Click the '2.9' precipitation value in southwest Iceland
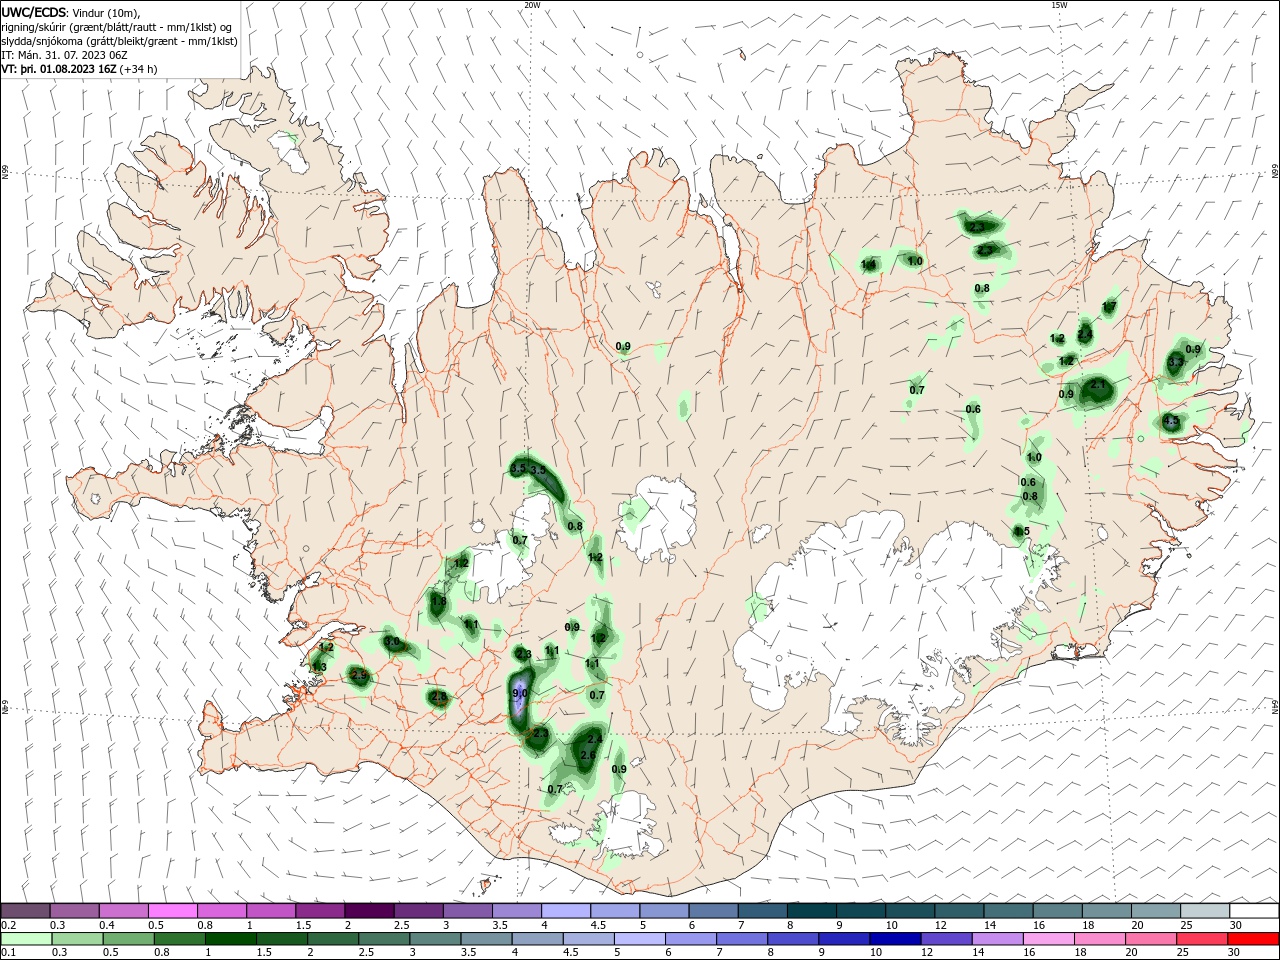 click(360, 676)
